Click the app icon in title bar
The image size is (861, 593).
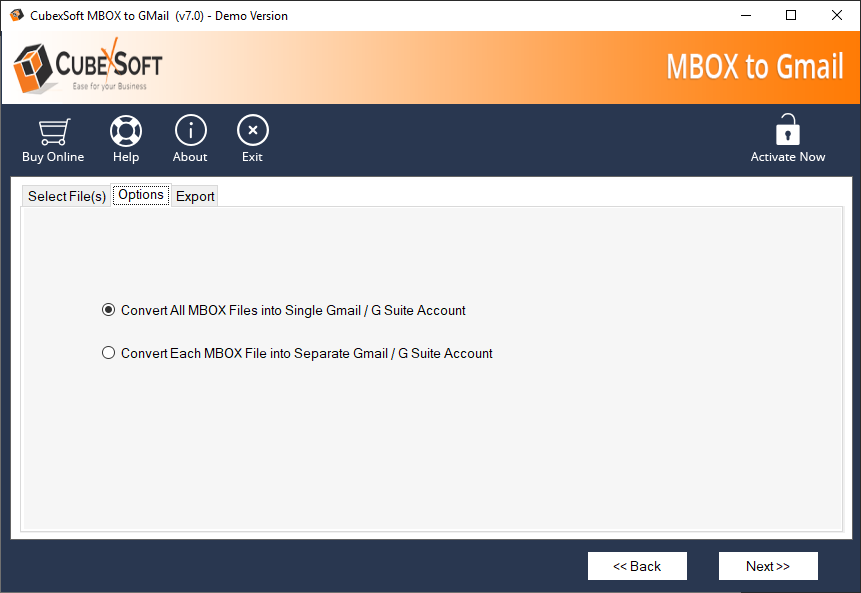click(x=17, y=15)
